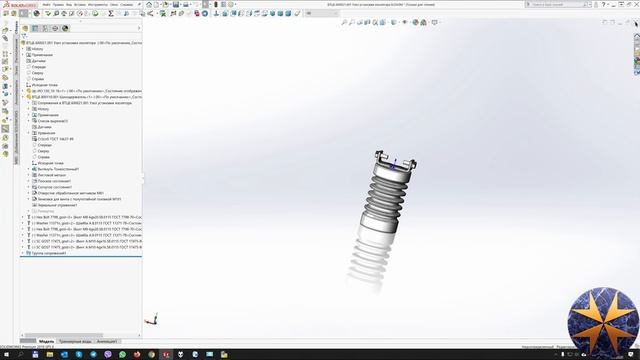Open dropdown arrow beside Options gear
The height and width of the screenshot is (360, 640).
[x=236, y=4]
